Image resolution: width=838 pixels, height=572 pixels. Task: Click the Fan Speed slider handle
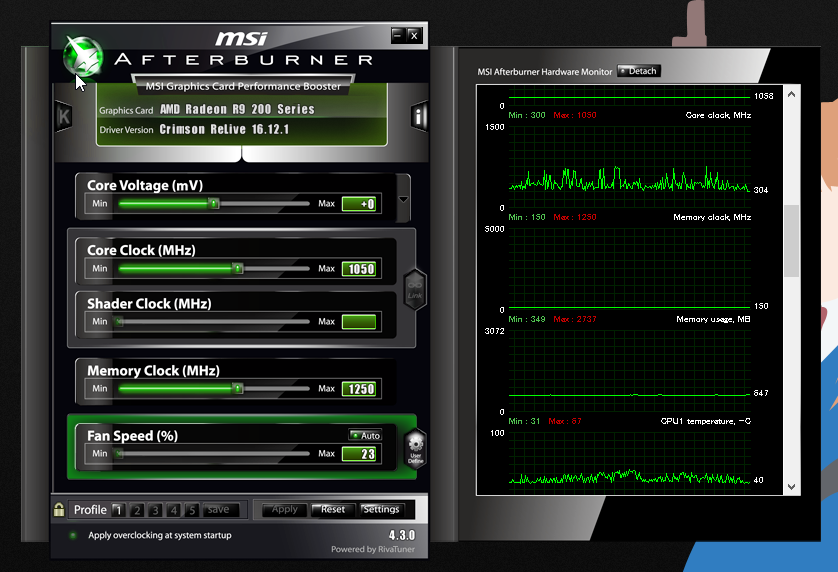[x=119, y=454]
